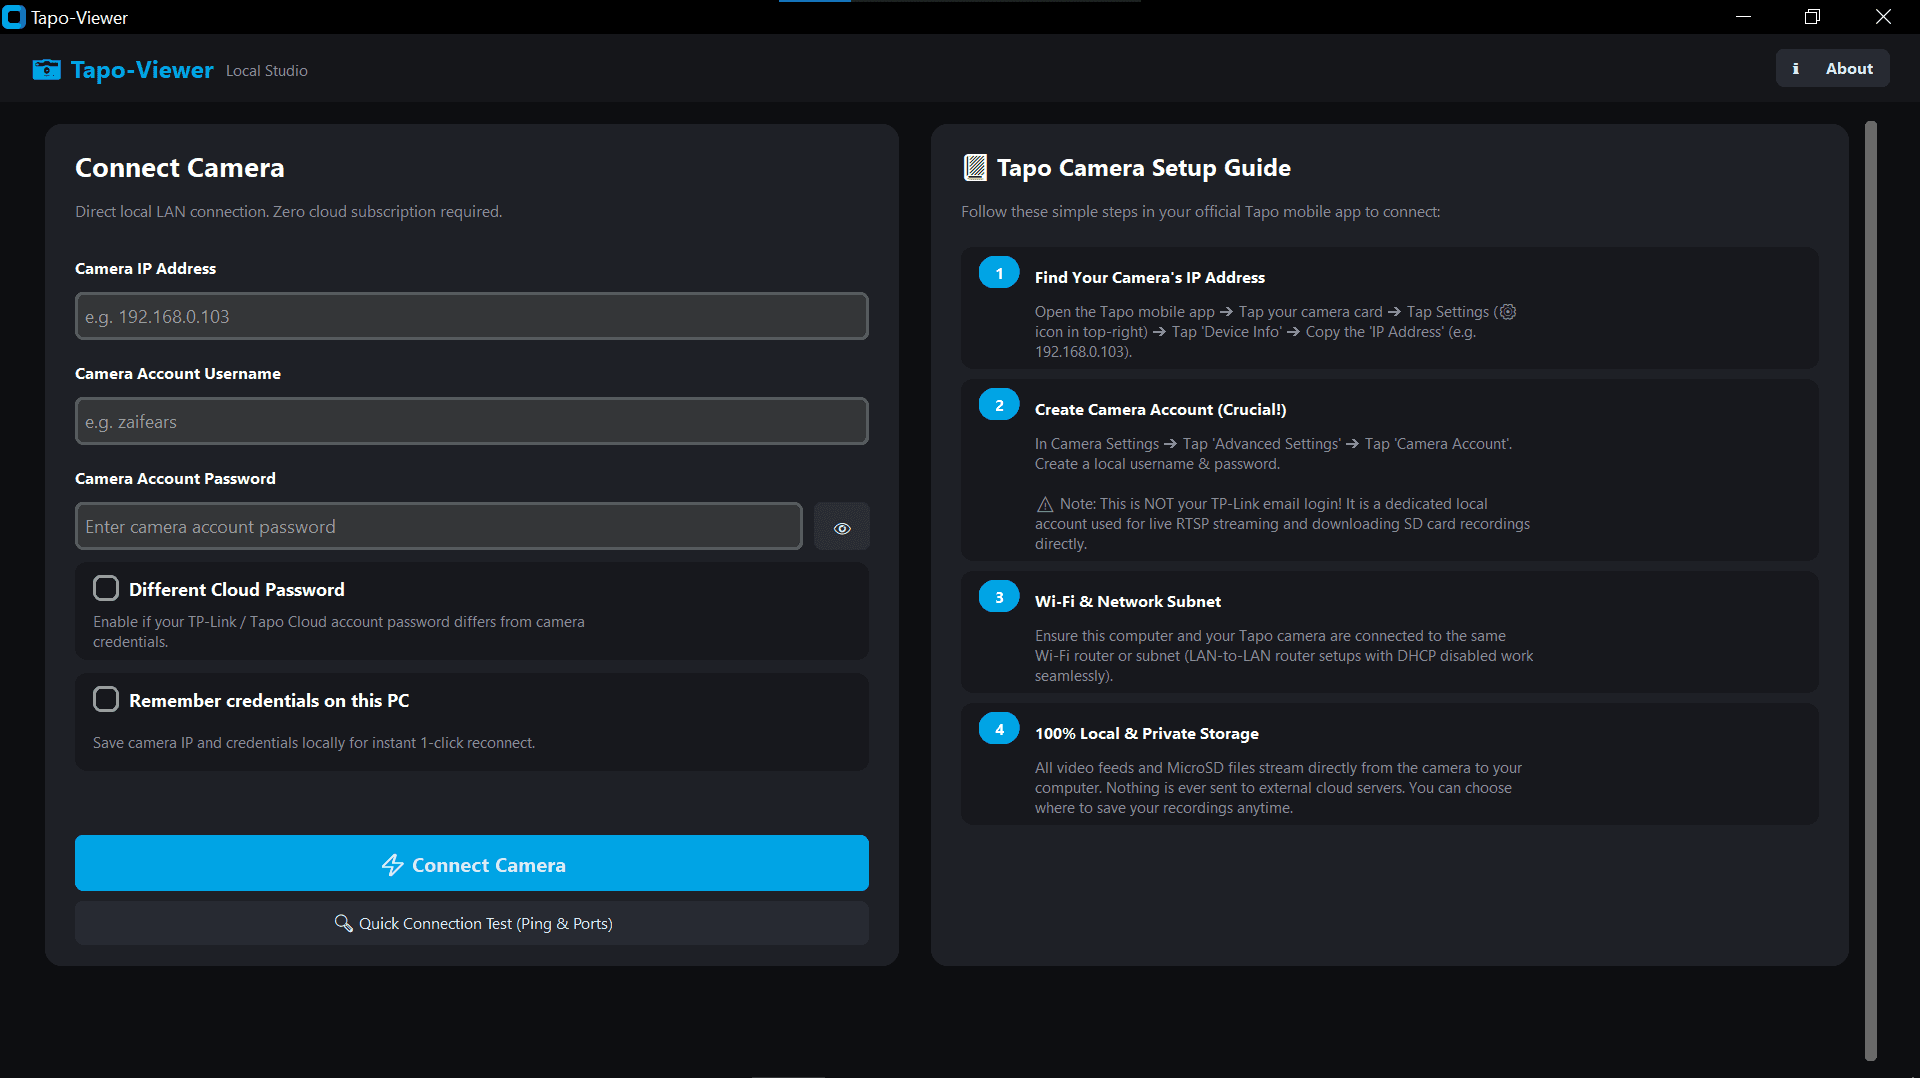Click 'All video feeds and MicroSD files' text
Viewport: 1920px width, 1078px height.
1278,788
